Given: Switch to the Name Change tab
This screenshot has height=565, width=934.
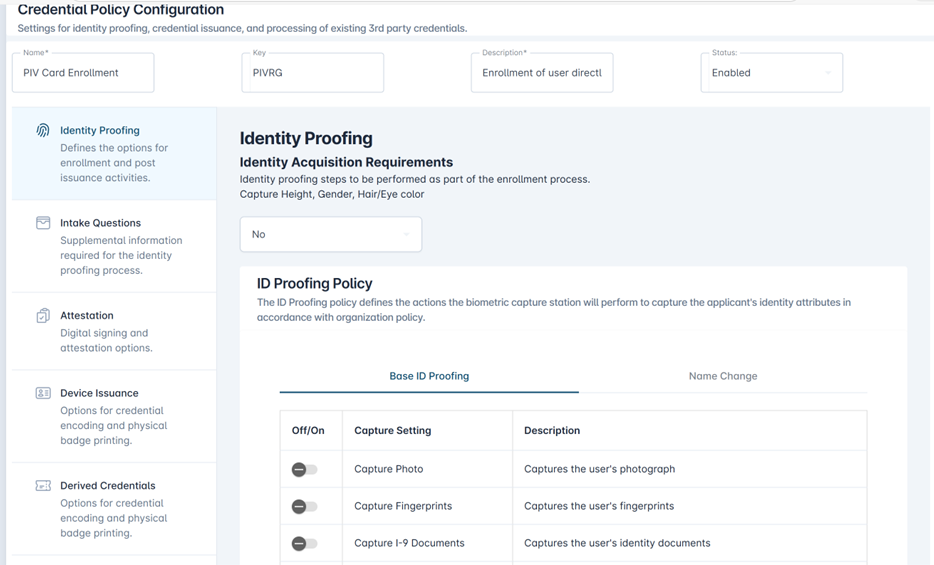Looking at the screenshot, I should point(722,376).
